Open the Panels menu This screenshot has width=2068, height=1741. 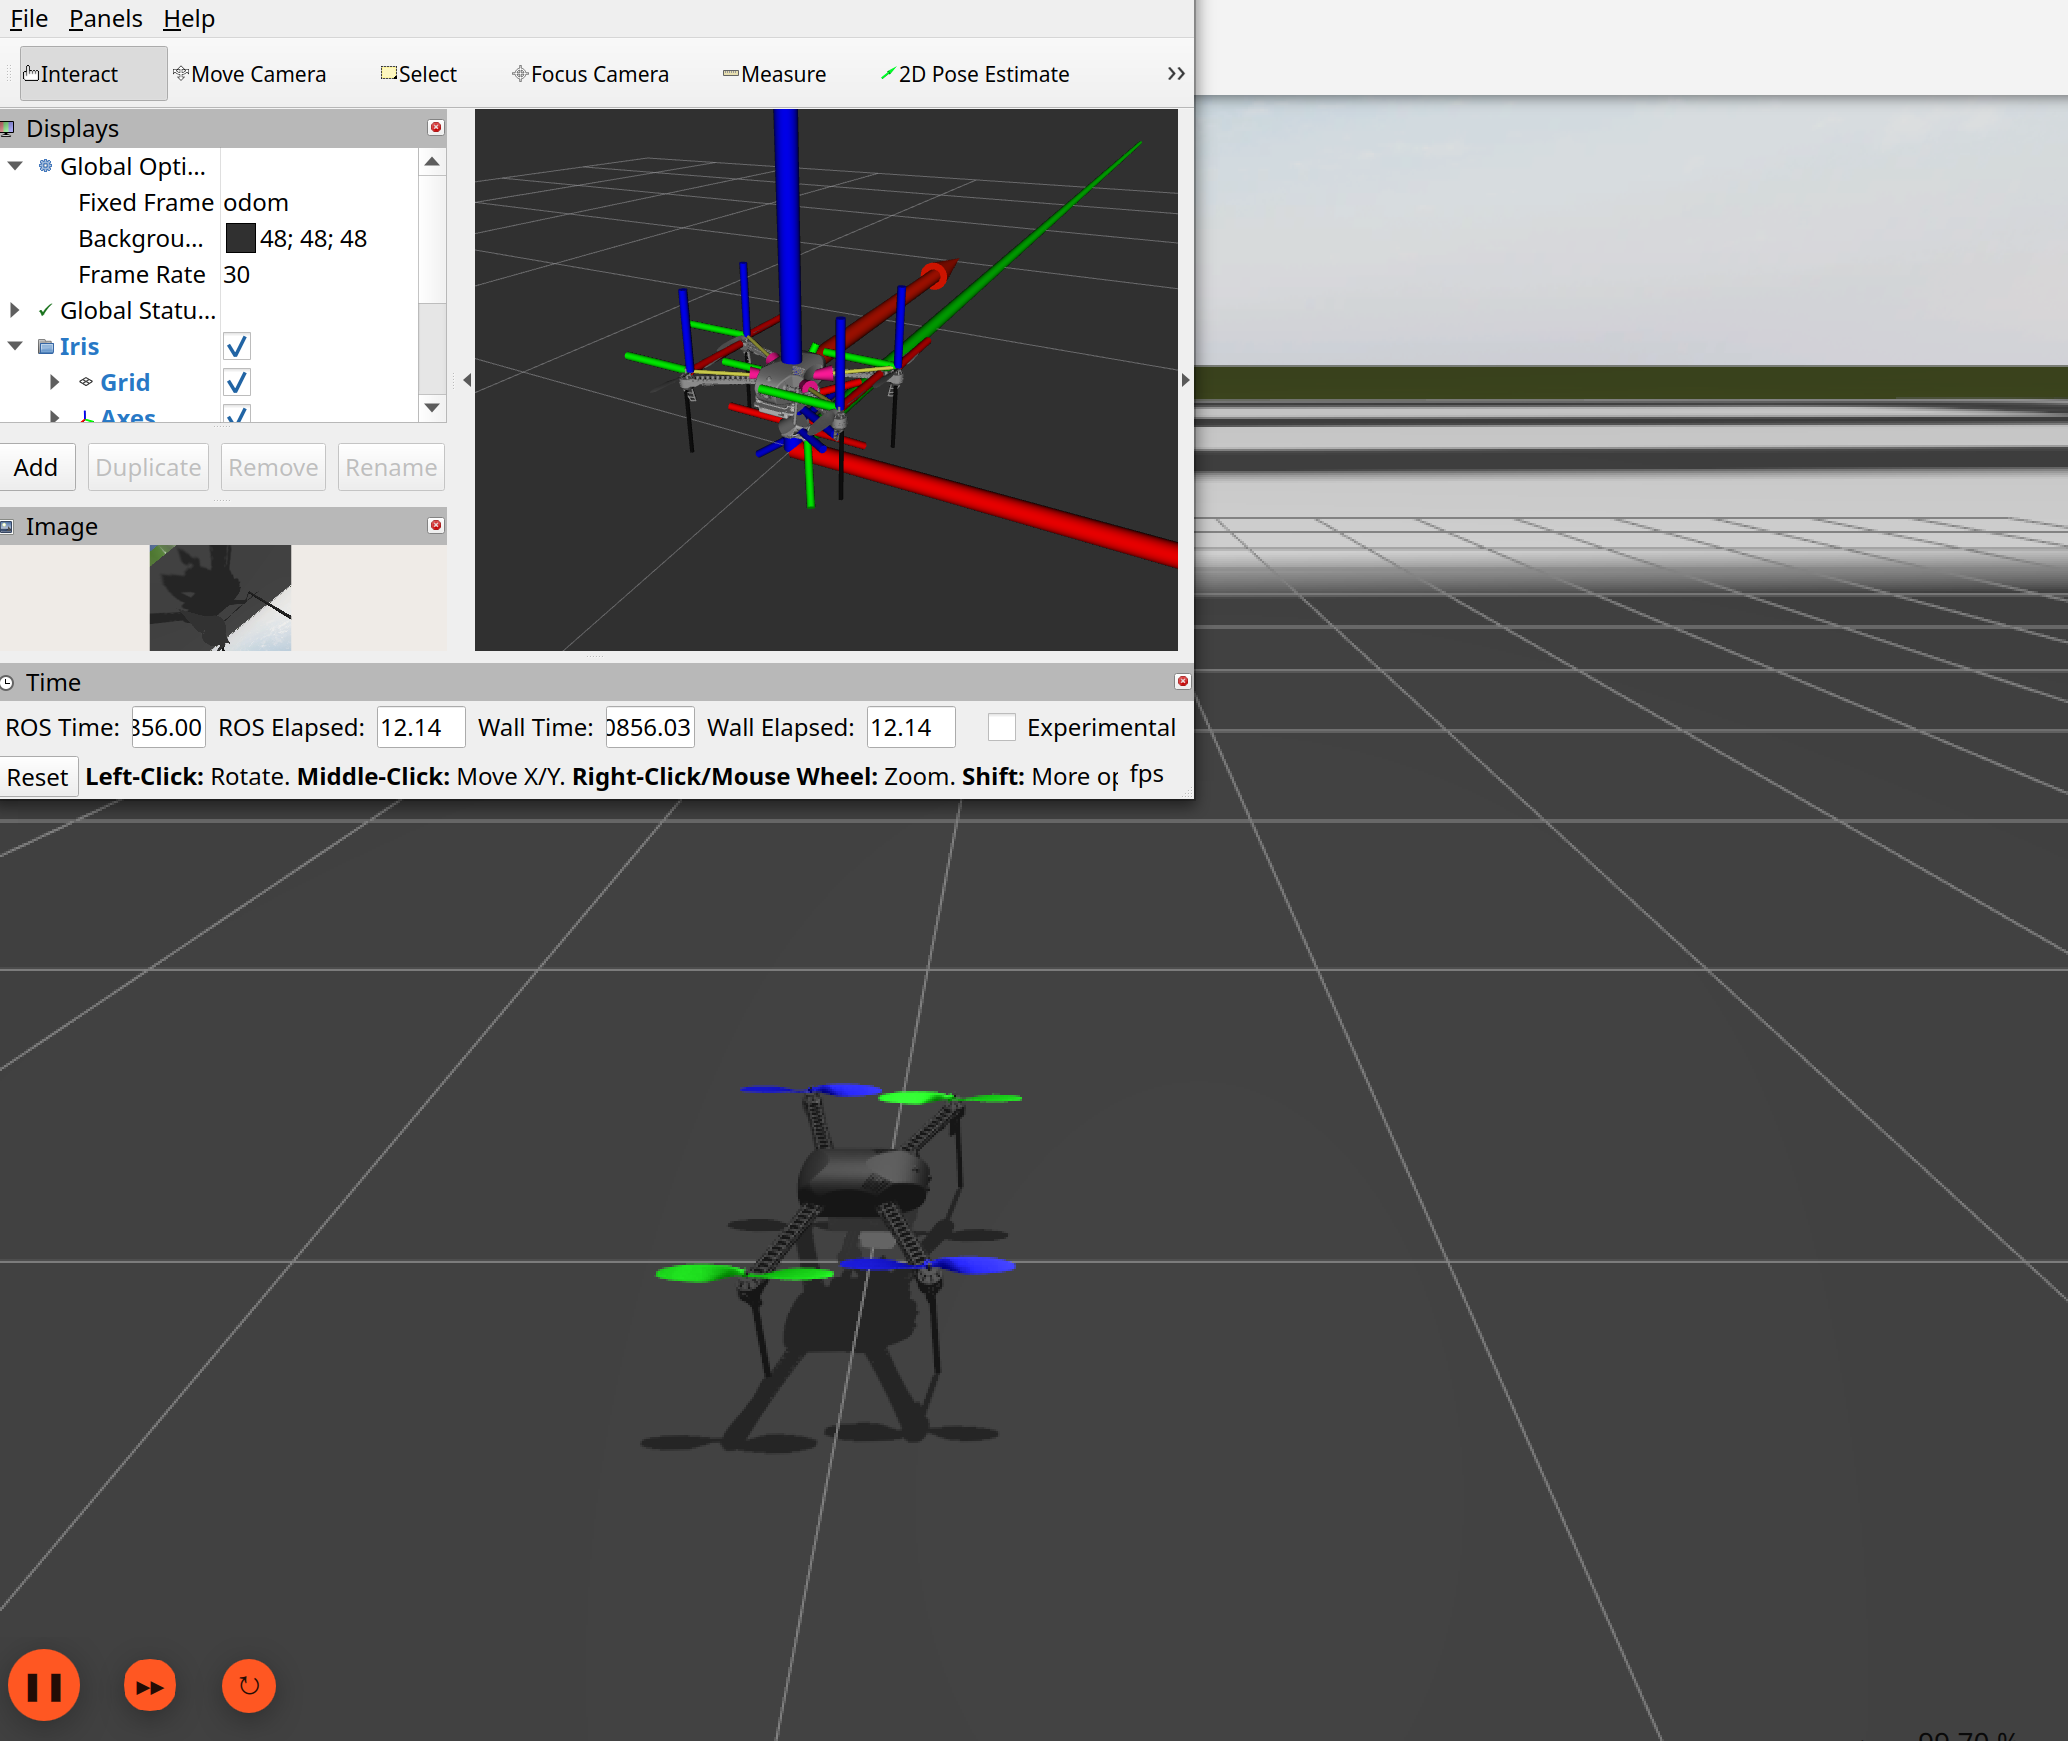pos(105,19)
